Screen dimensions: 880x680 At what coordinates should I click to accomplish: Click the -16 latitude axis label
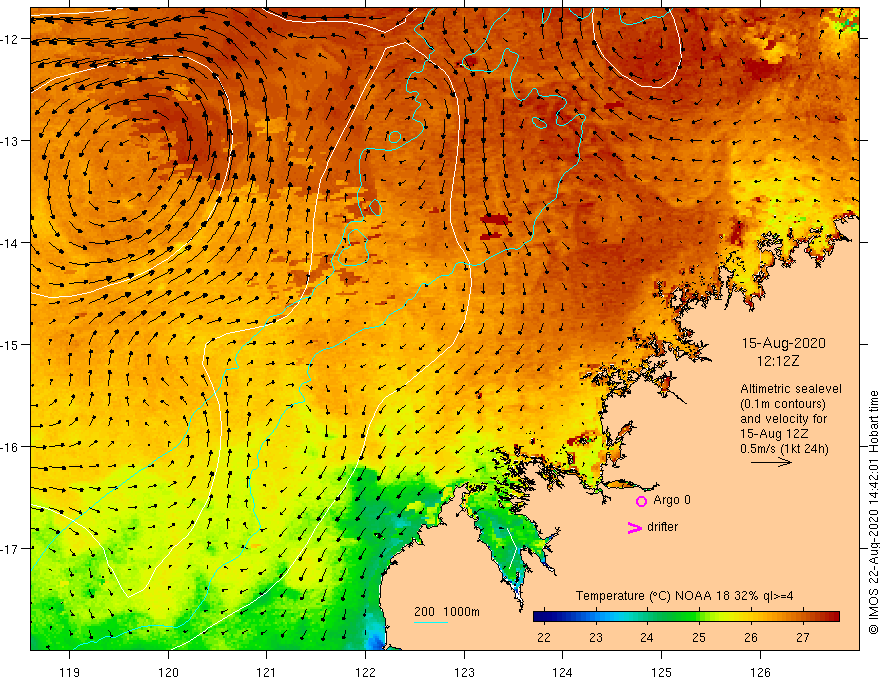click(x=10, y=447)
